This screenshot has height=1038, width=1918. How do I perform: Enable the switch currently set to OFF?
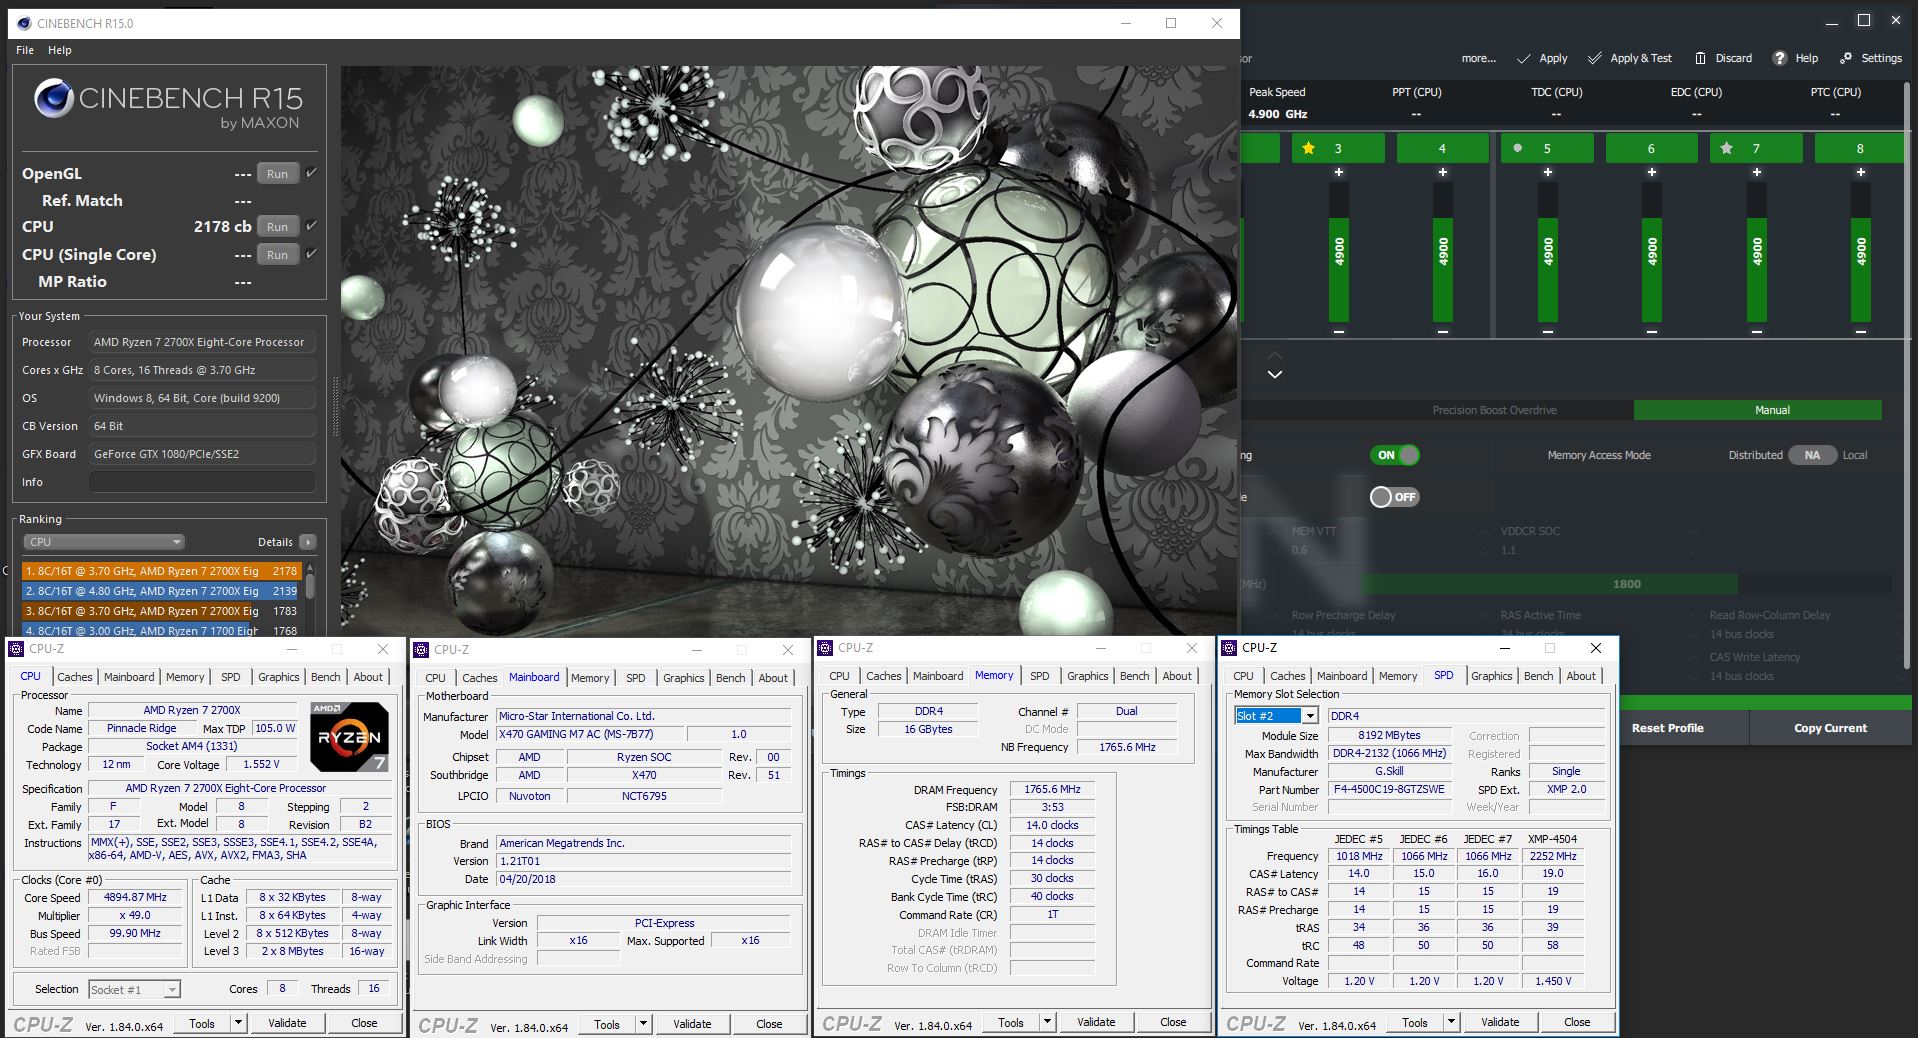click(x=1394, y=497)
